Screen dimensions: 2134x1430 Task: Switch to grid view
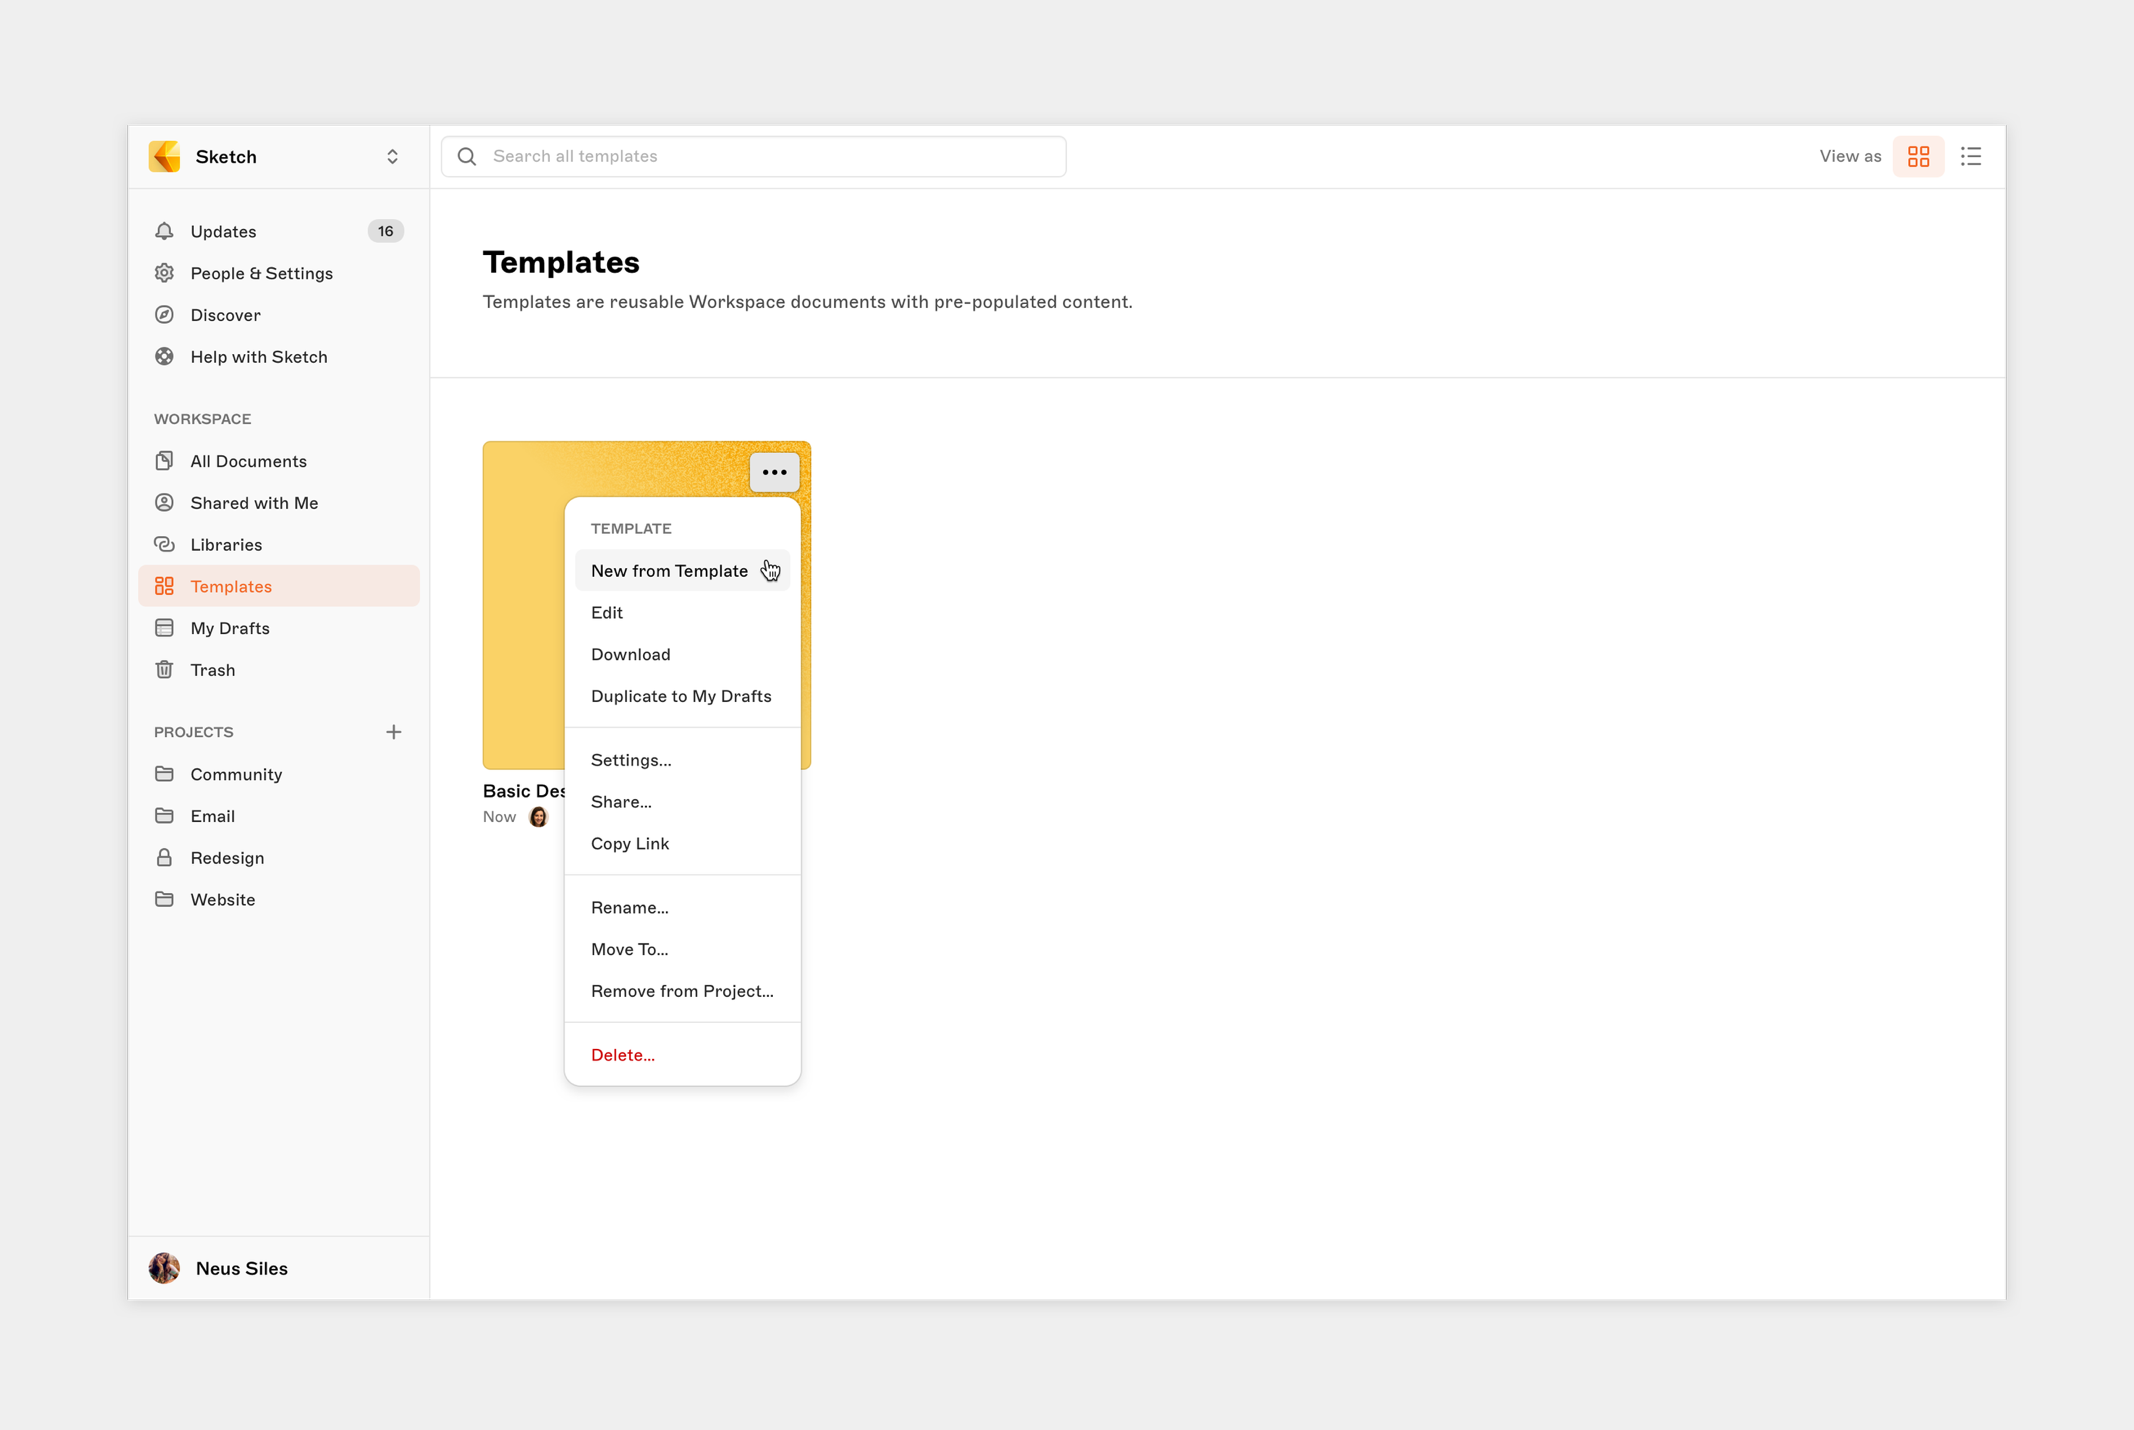click(1918, 157)
